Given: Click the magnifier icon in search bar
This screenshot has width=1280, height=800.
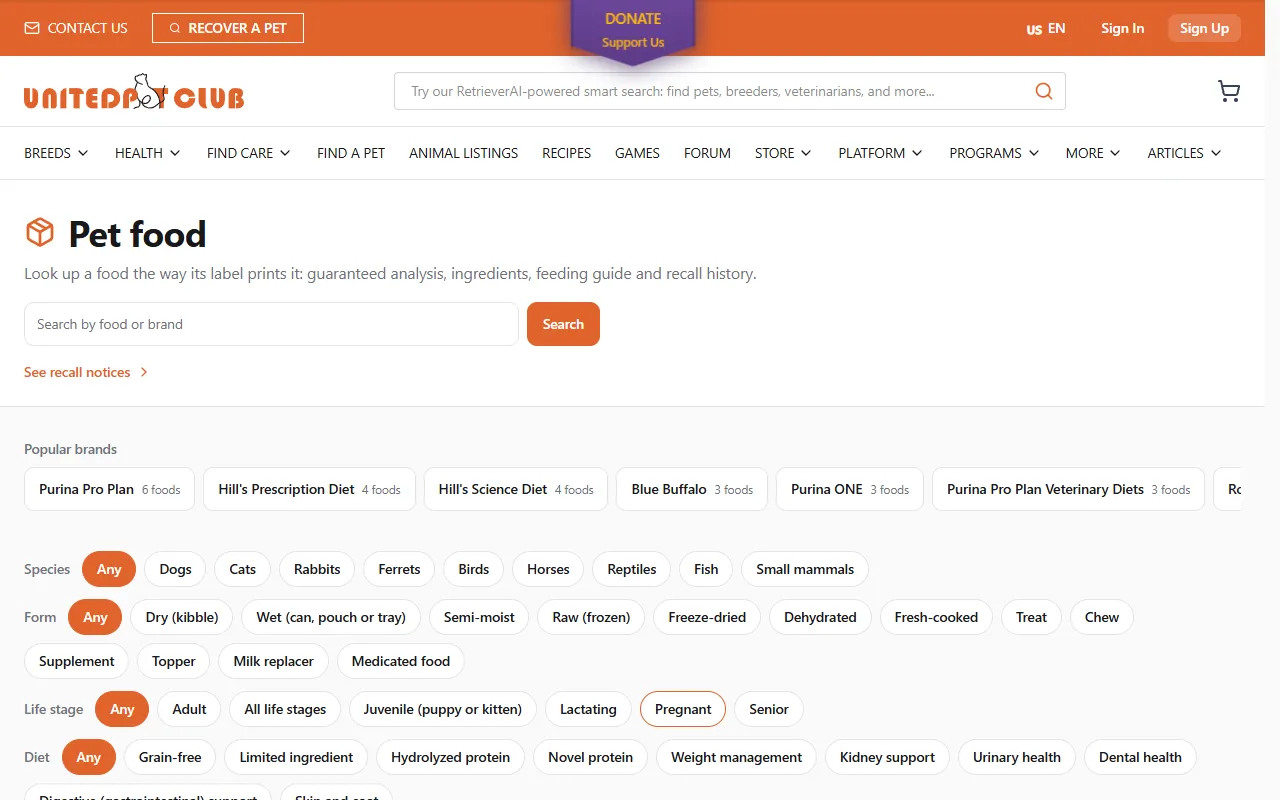Looking at the screenshot, I should pos(1044,91).
